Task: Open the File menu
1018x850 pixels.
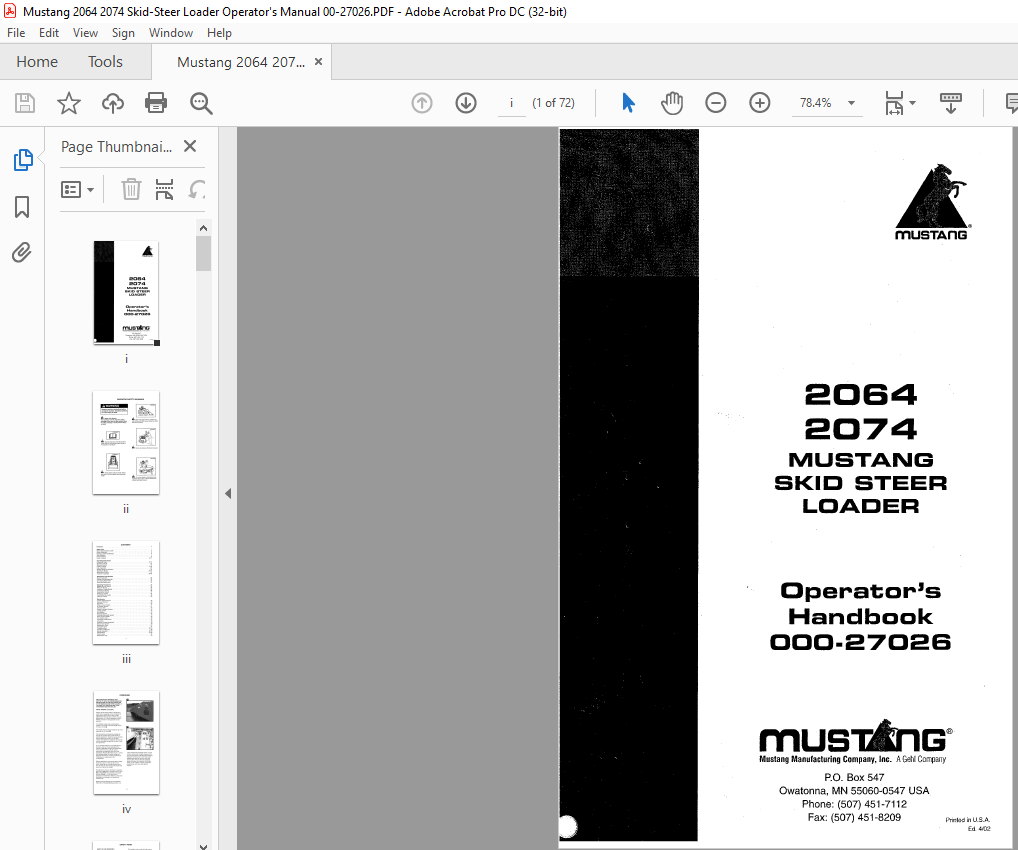Action: tap(16, 32)
